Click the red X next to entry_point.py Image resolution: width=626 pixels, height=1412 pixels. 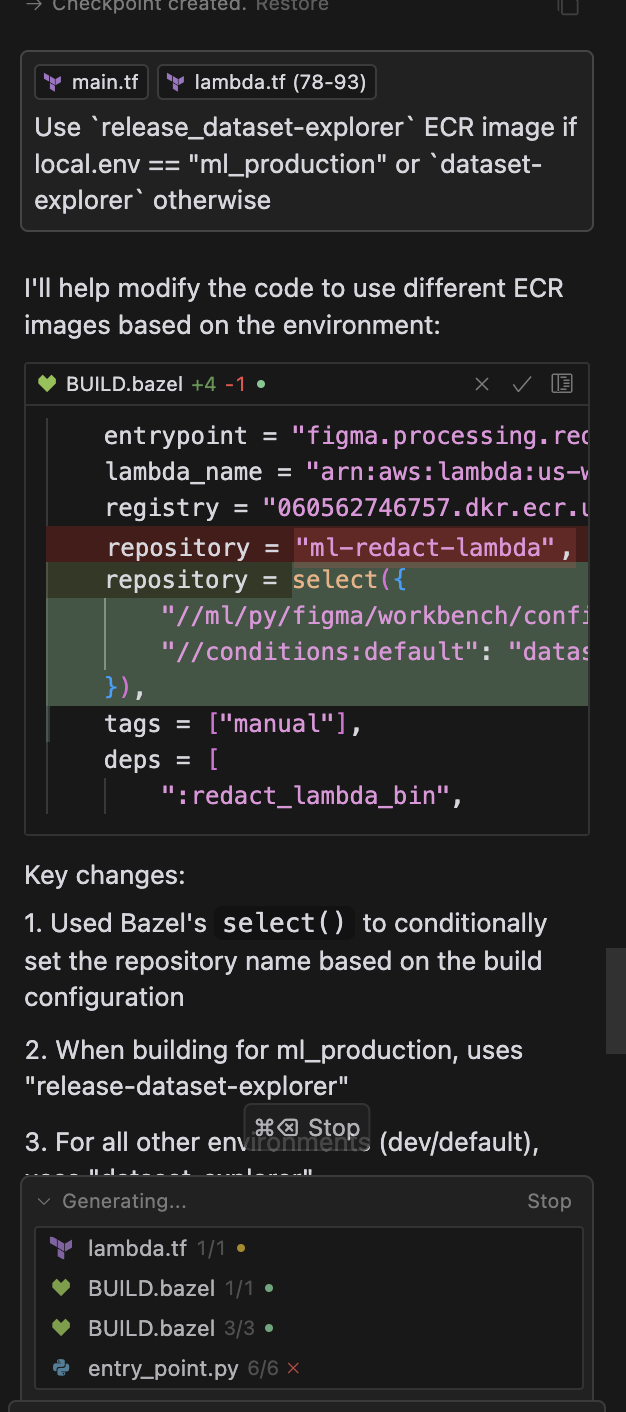click(x=293, y=1368)
